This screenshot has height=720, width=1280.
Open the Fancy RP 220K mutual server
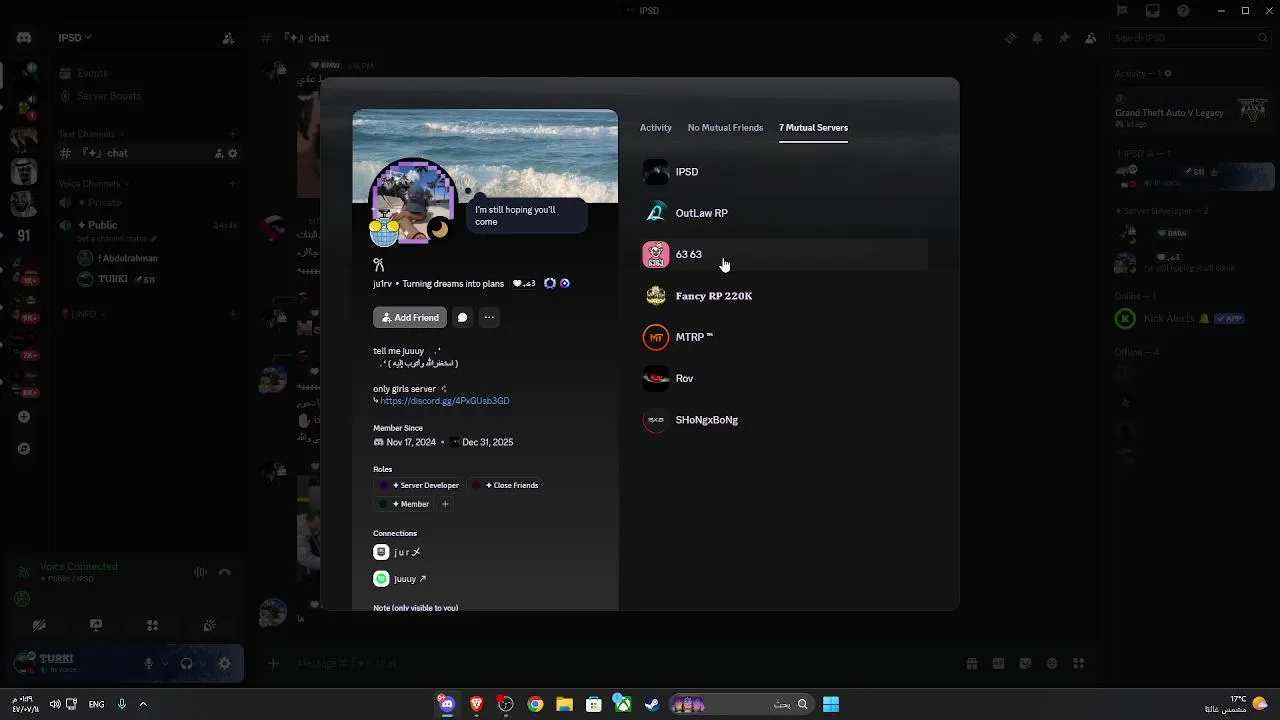(x=784, y=296)
